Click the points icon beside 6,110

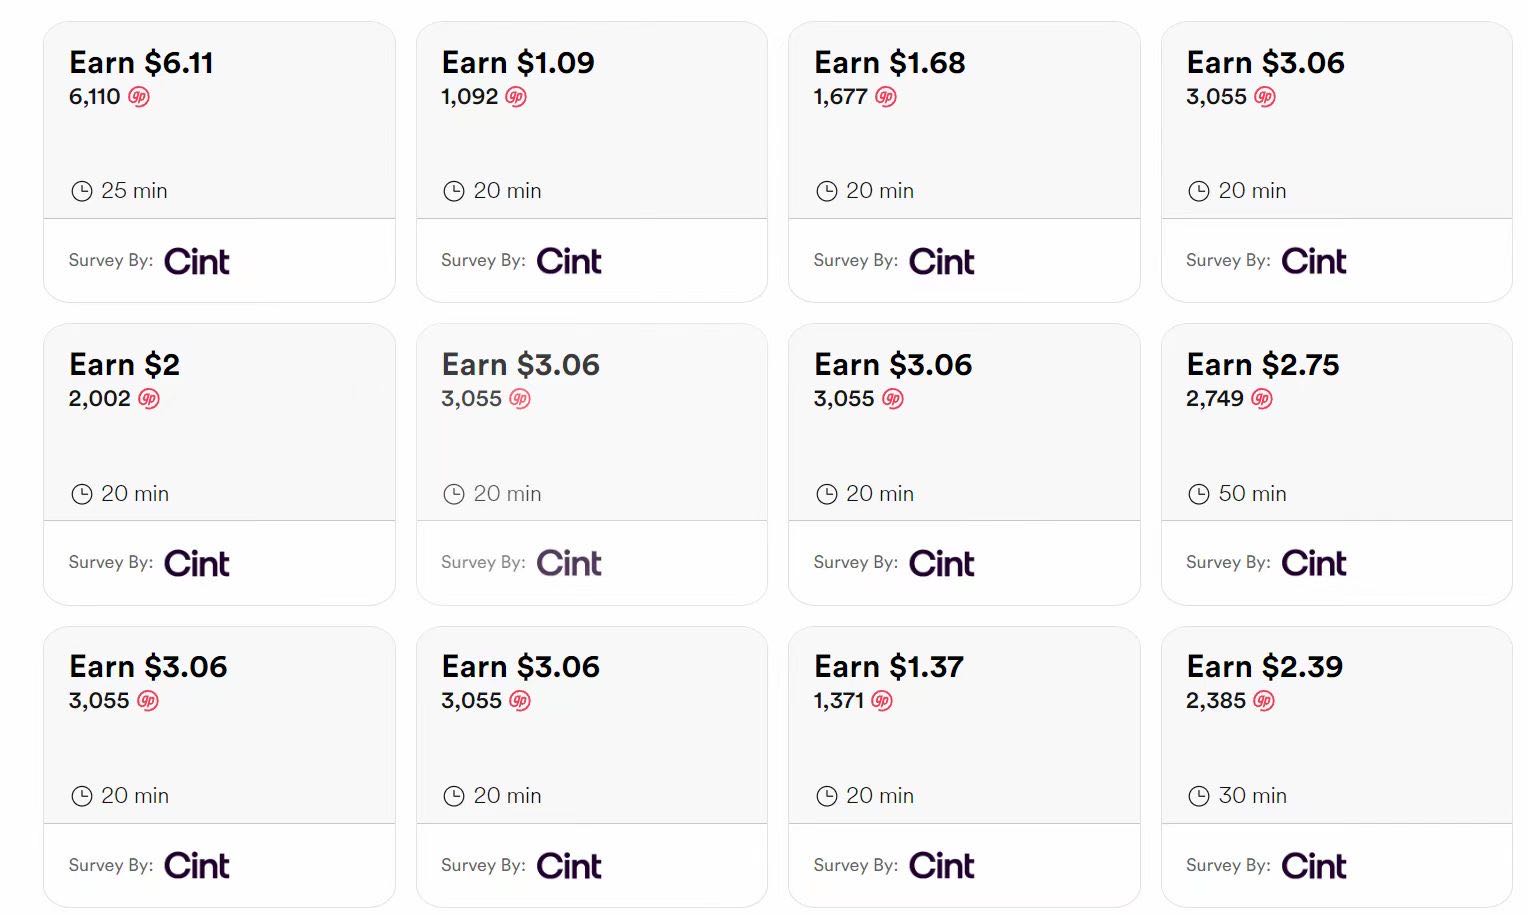139,97
